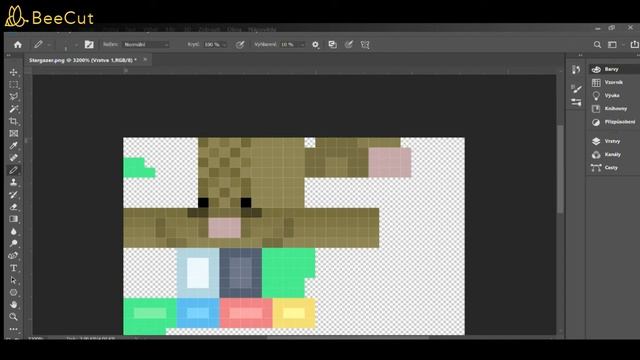The height and width of the screenshot is (360, 640).
Task: Open the search icon in options bar
Action: click(597, 44)
